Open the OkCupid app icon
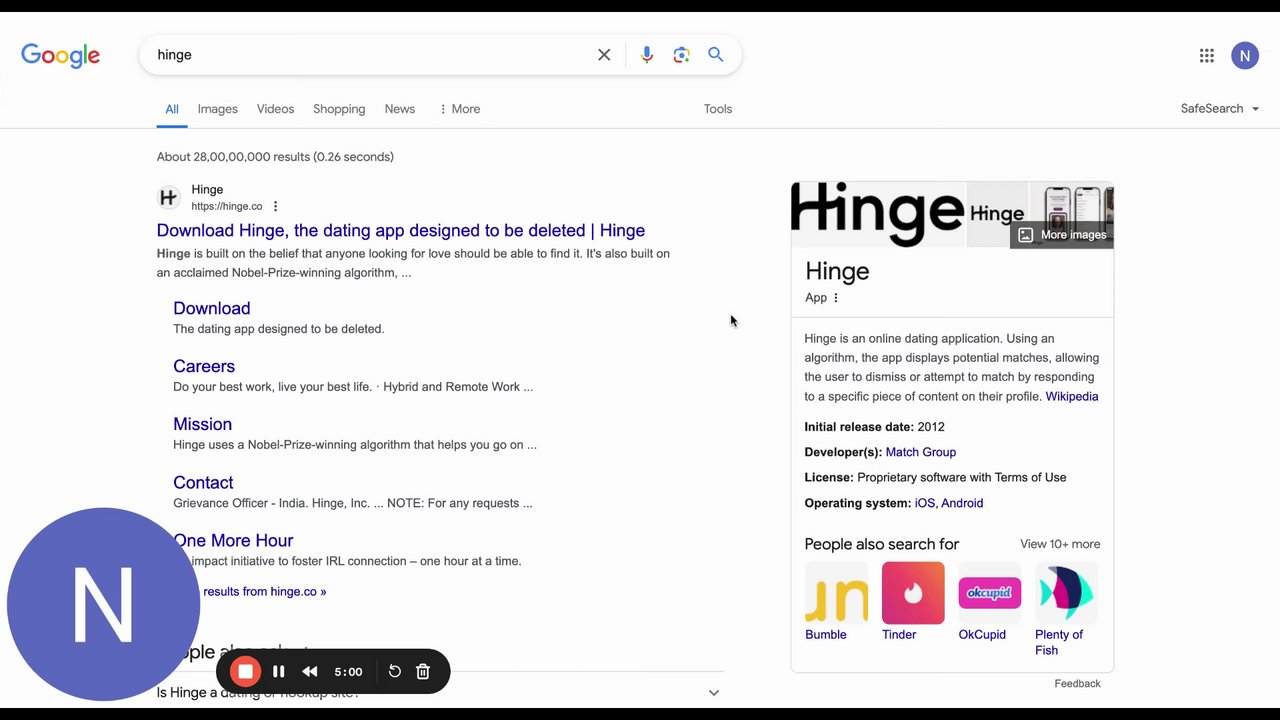The height and width of the screenshot is (720, 1280). coord(990,593)
